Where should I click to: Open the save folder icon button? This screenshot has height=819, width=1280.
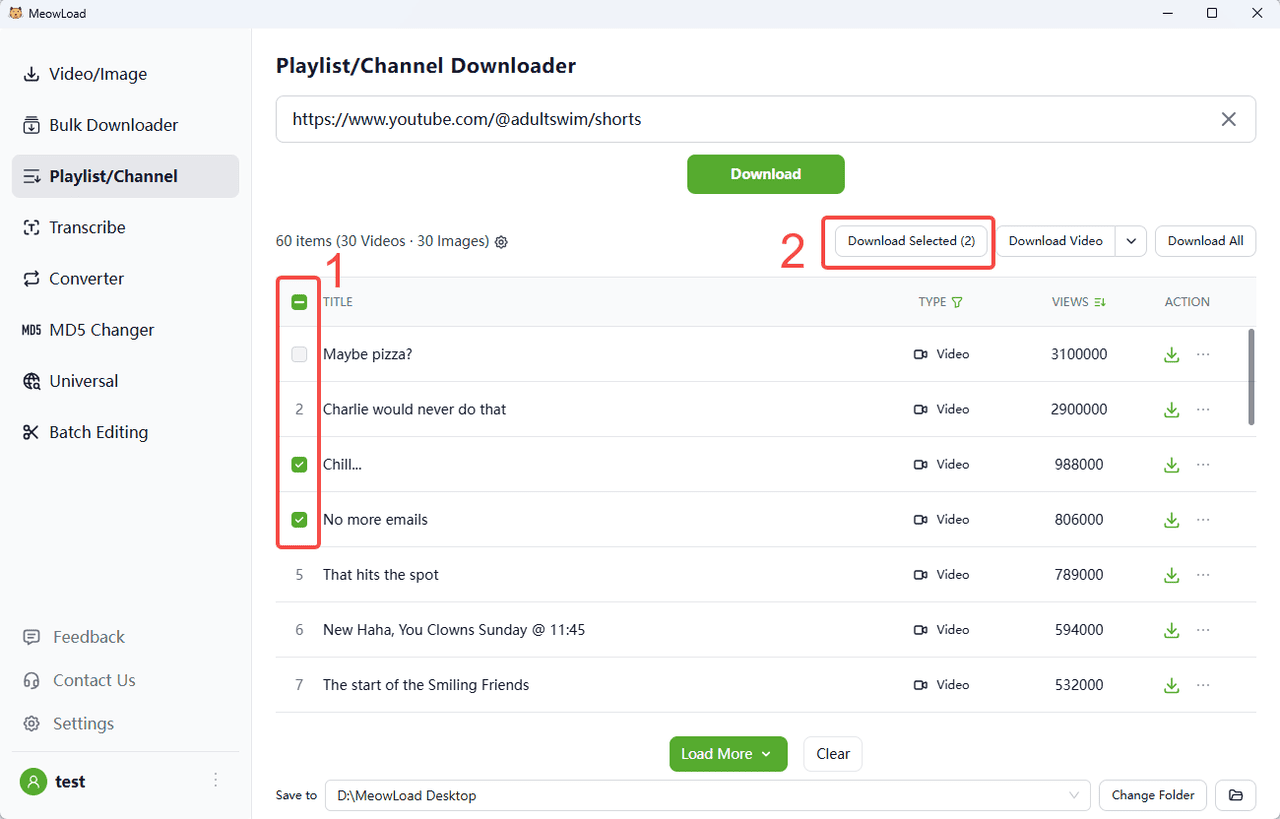coord(1236,795)
